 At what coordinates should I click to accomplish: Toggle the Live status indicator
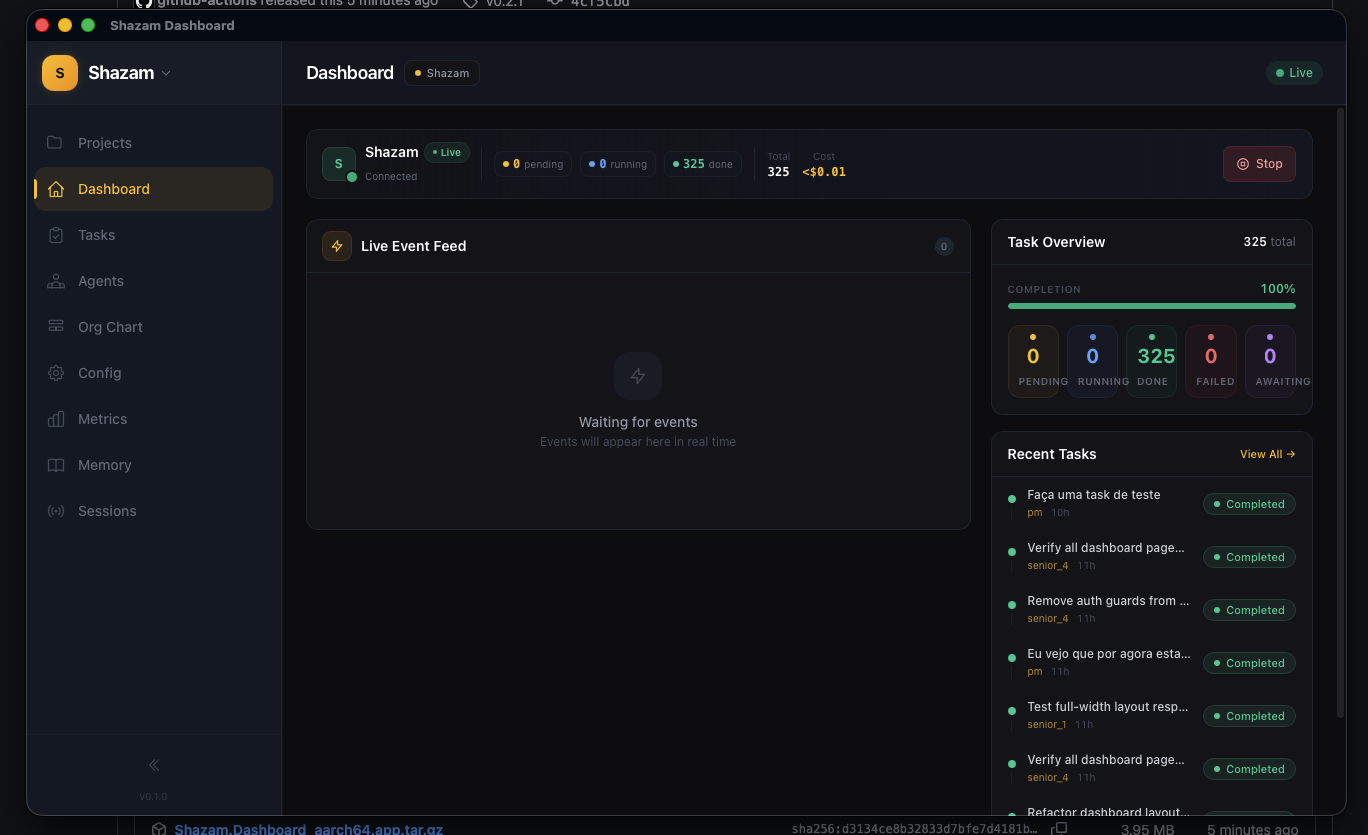[x=1294, y=73]
